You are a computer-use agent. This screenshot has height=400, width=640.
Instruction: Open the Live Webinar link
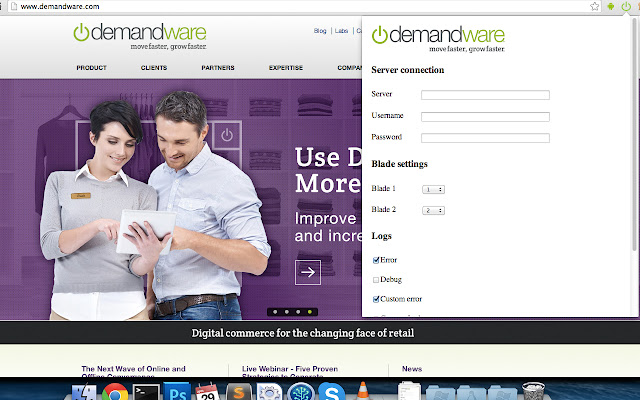point(290,371)
